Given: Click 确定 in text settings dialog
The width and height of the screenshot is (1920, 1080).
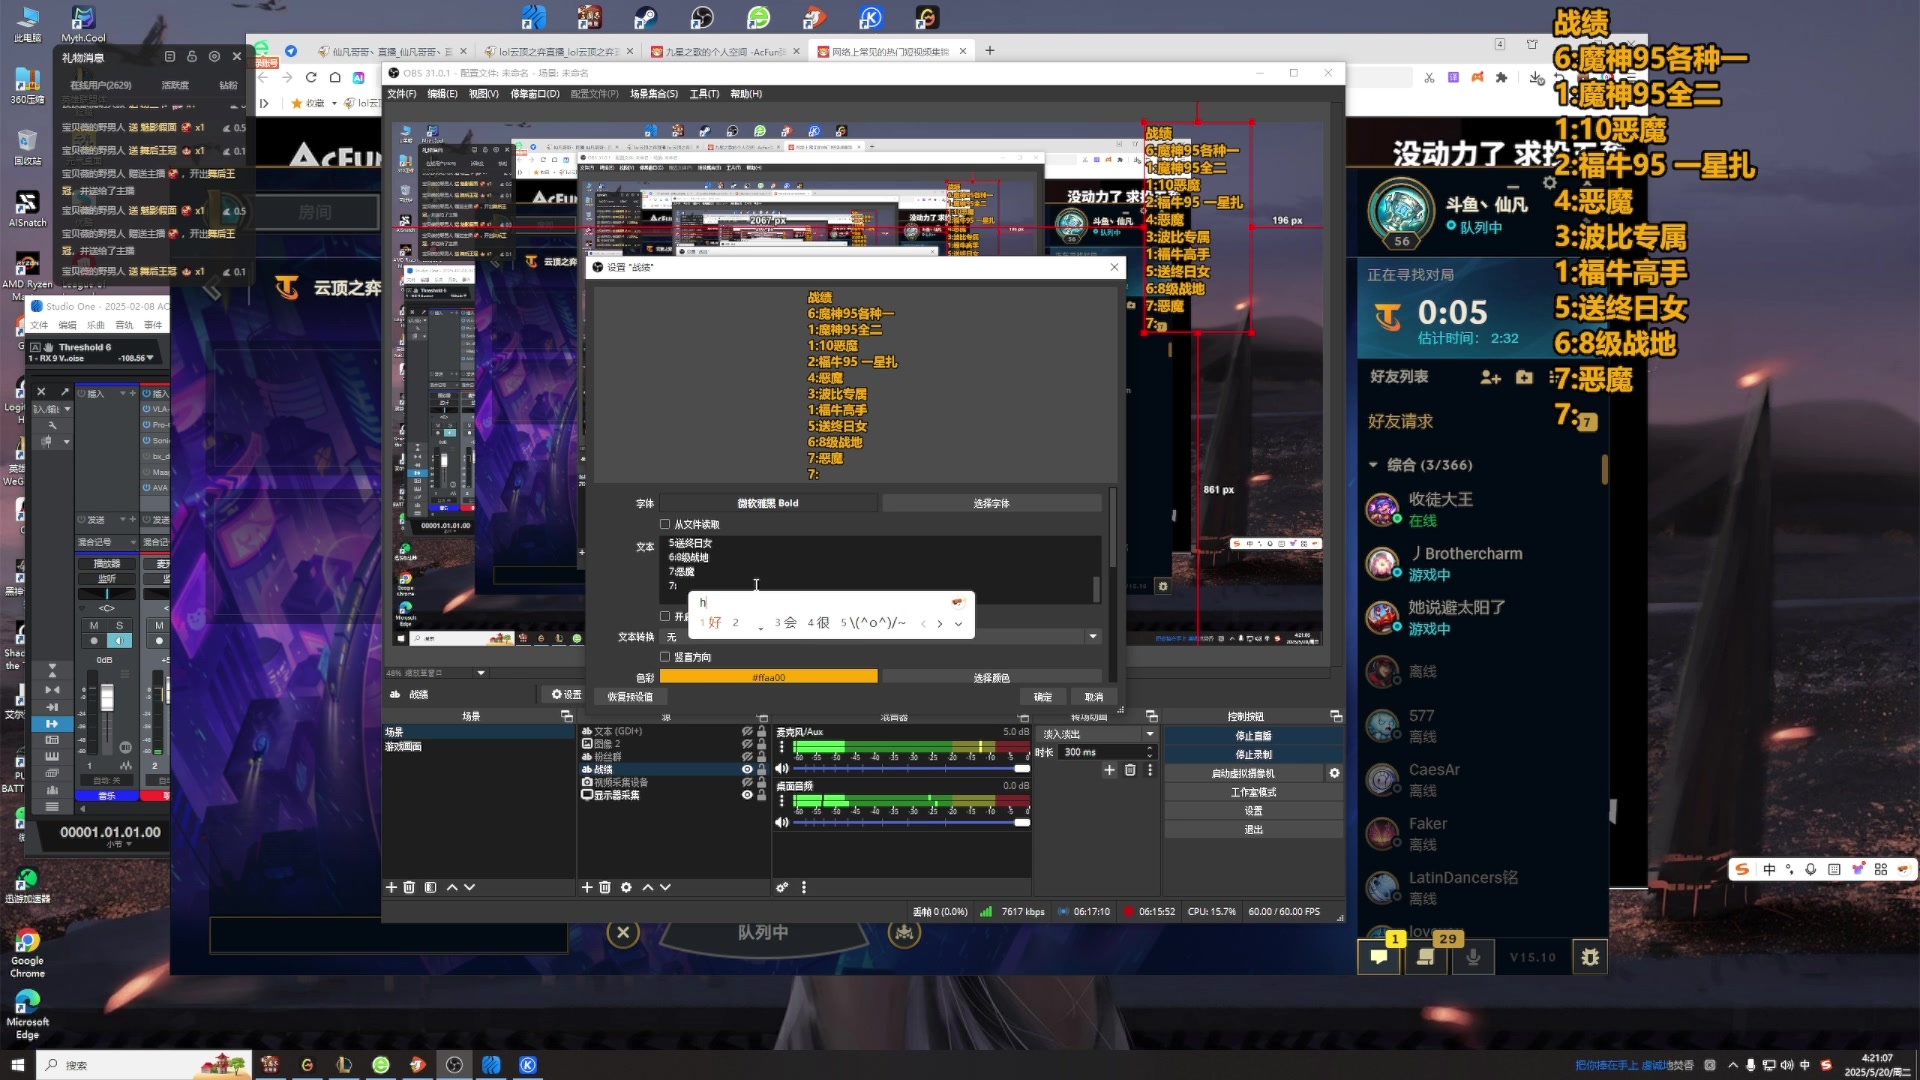Looking at the screenshot, I should coord(1043,696).
